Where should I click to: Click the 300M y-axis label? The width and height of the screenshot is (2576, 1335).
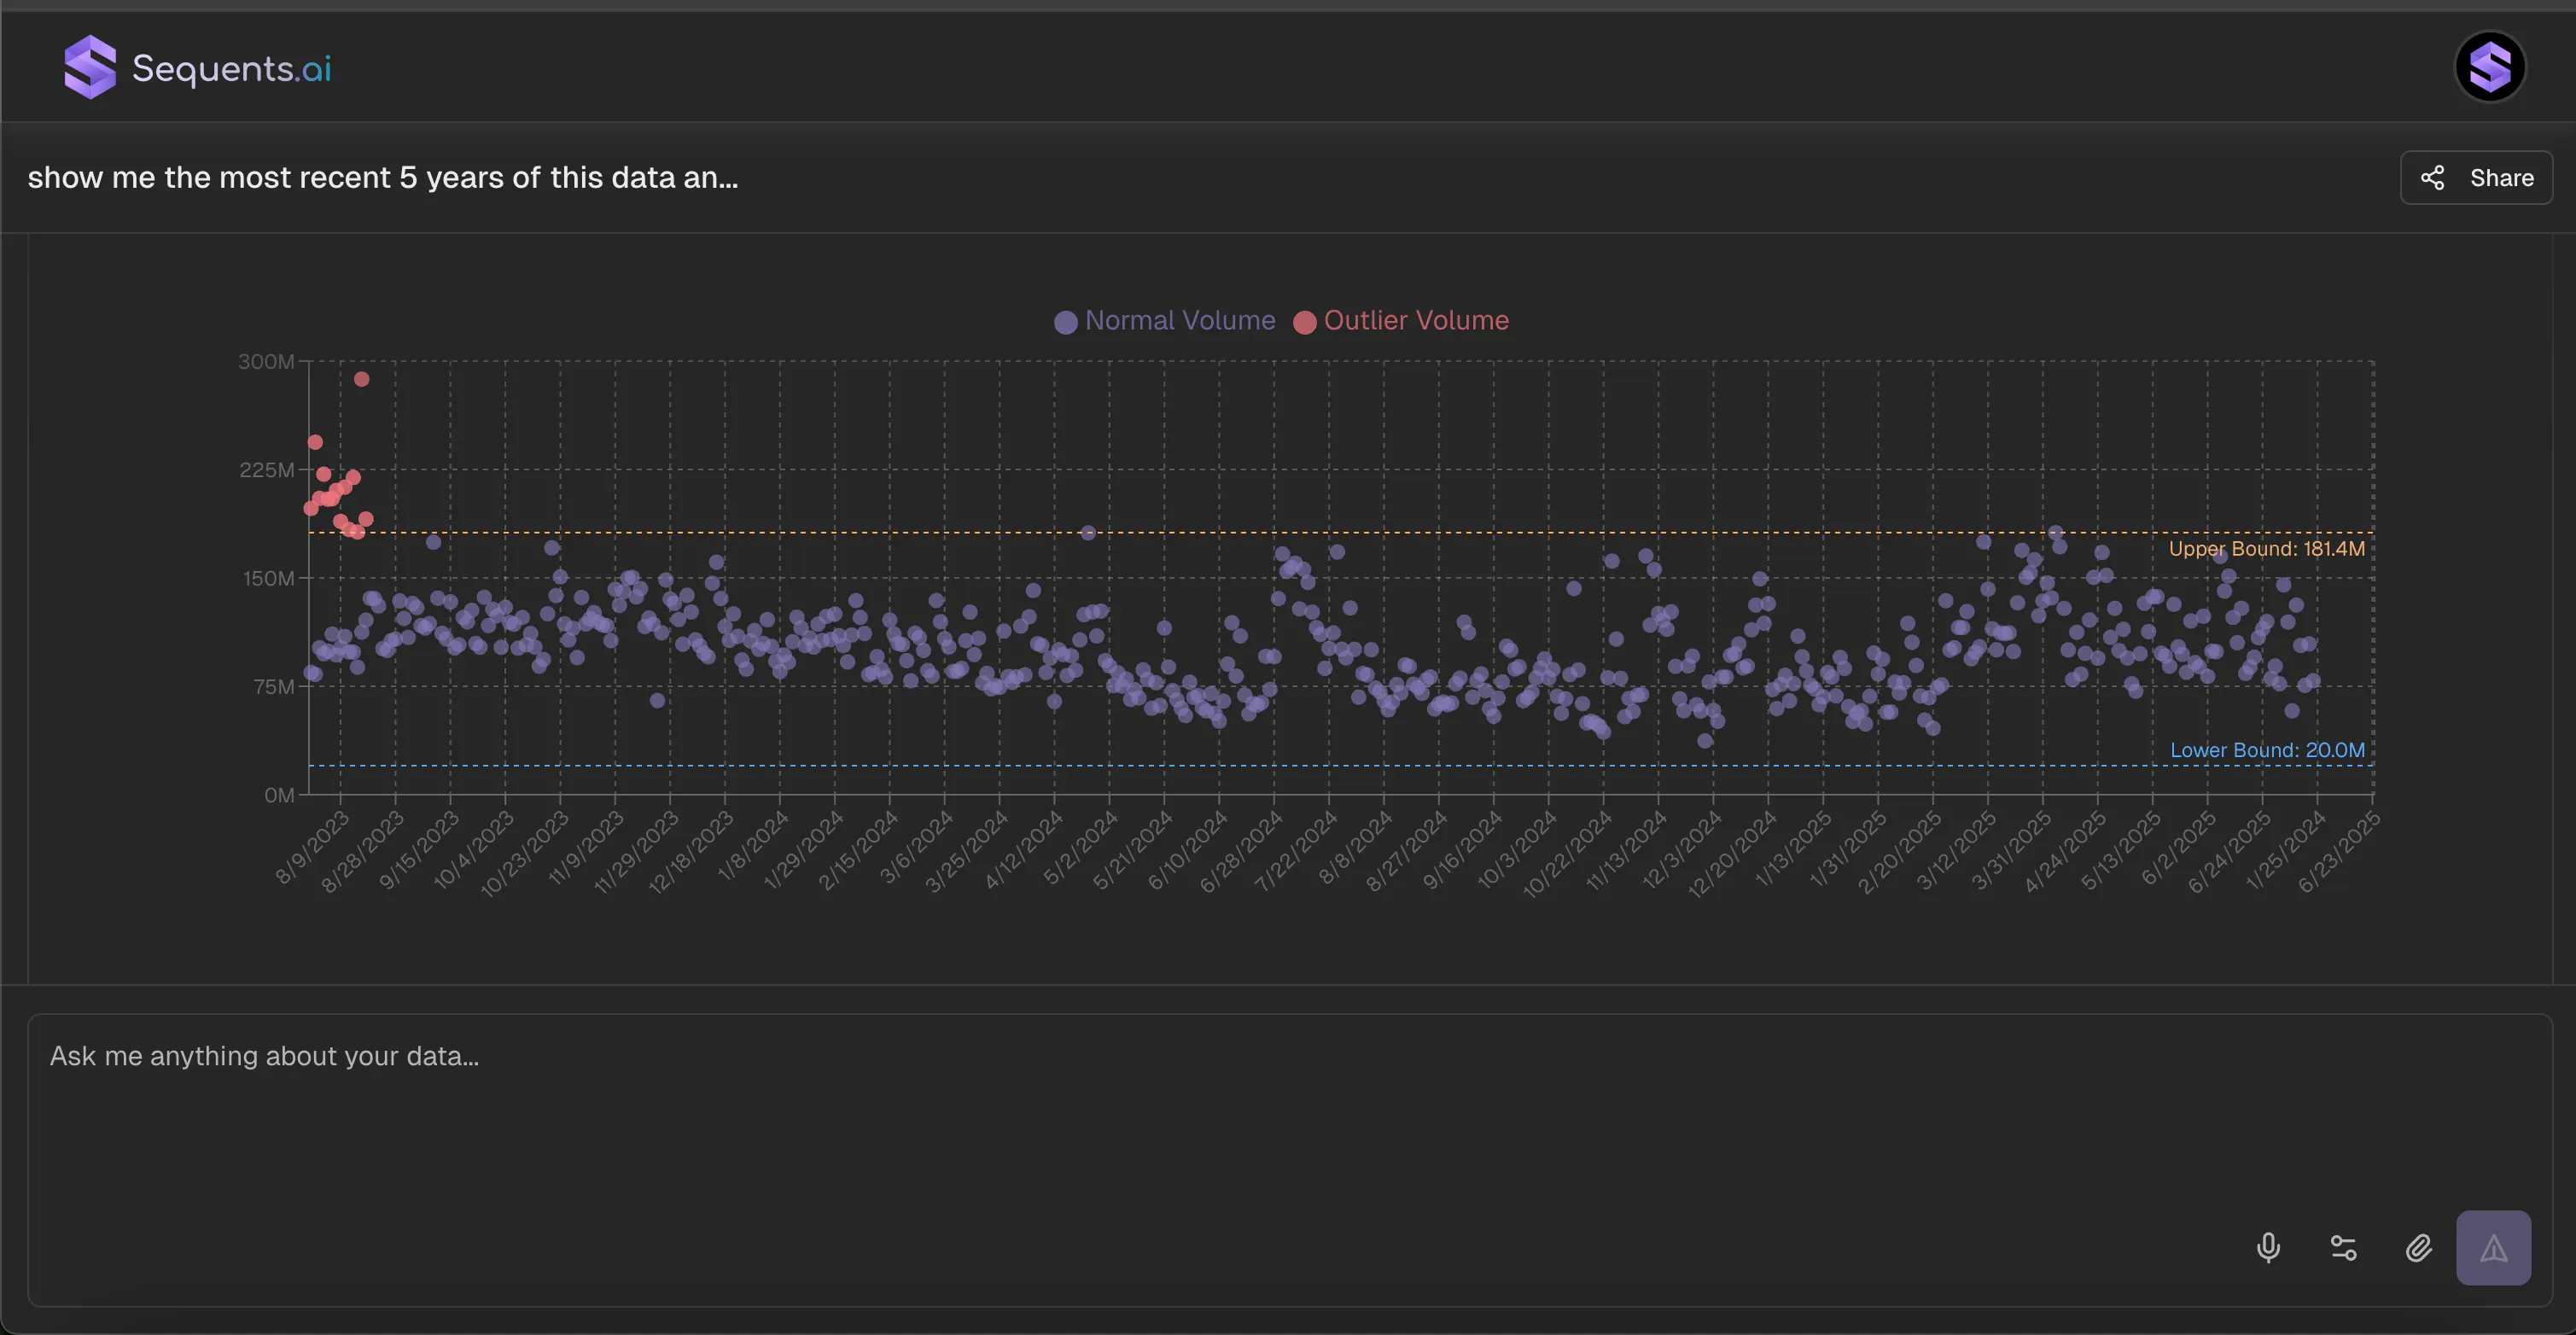point(266,361)
